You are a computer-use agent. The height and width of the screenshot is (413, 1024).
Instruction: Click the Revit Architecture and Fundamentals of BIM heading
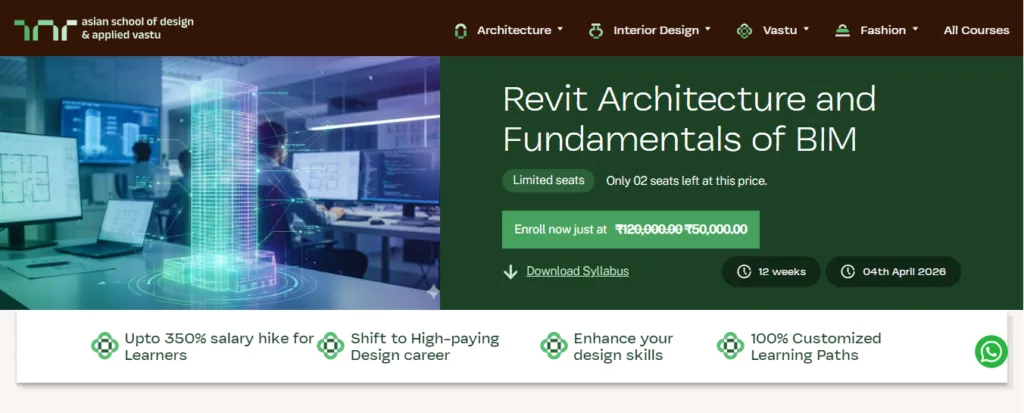point(689,119)
